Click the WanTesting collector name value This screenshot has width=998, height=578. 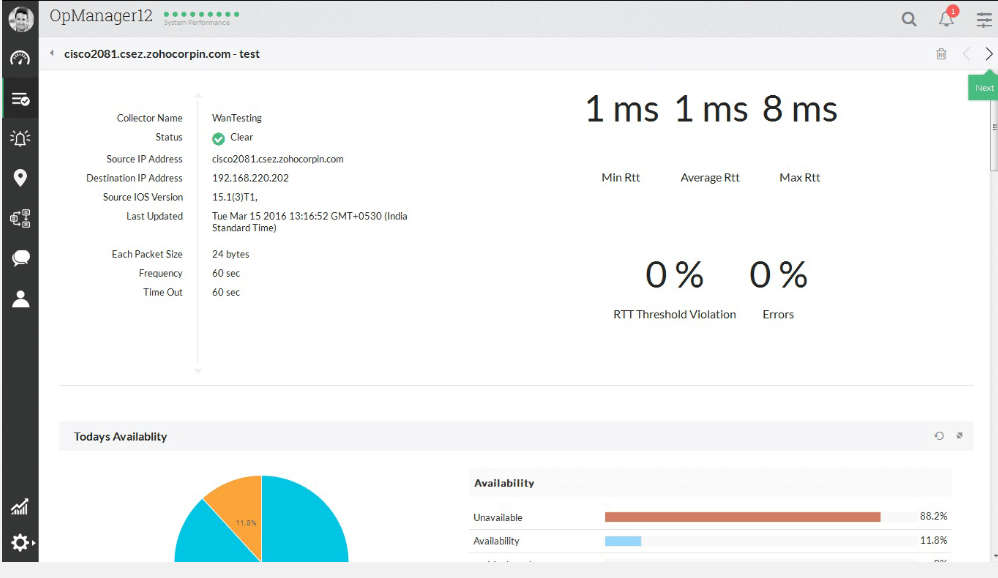(237, 118)
